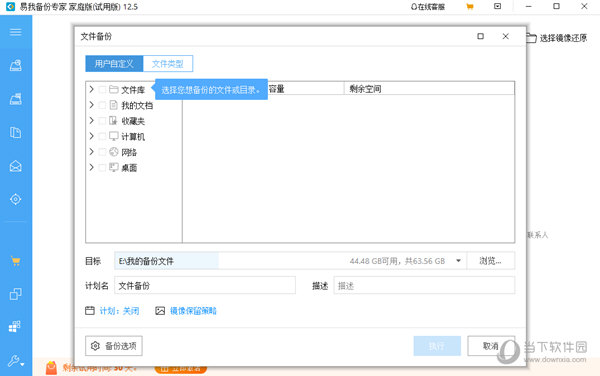Screen dimensions: 600x376
Task: Open the 镜像保留策略 link
Action: coord(193,311)
